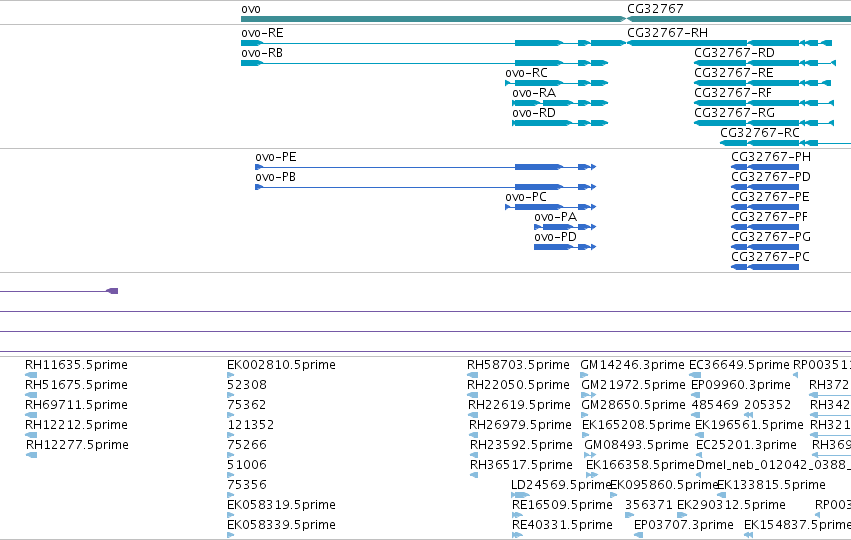Click the ovo-PB protein label
The height and width of the screenshot is (540, 851).
pos(276,177)
